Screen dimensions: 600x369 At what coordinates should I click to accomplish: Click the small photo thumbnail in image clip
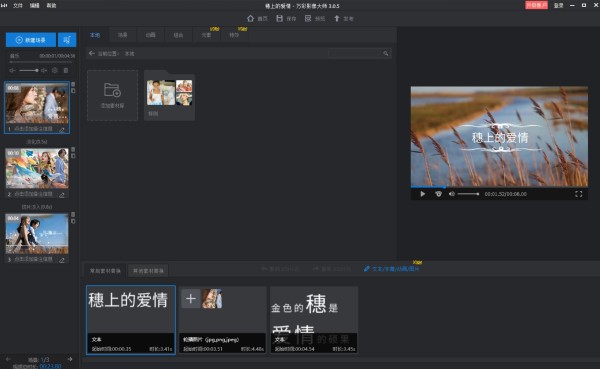coord(212,299)
